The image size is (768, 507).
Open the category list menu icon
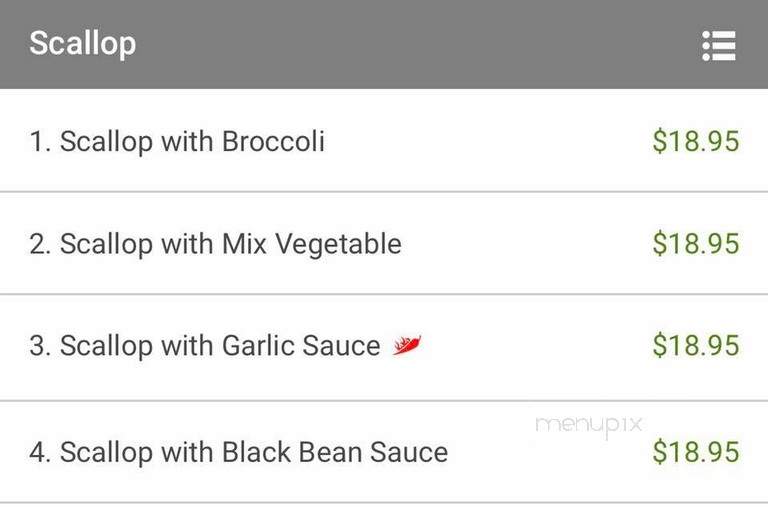coord(719,46)
